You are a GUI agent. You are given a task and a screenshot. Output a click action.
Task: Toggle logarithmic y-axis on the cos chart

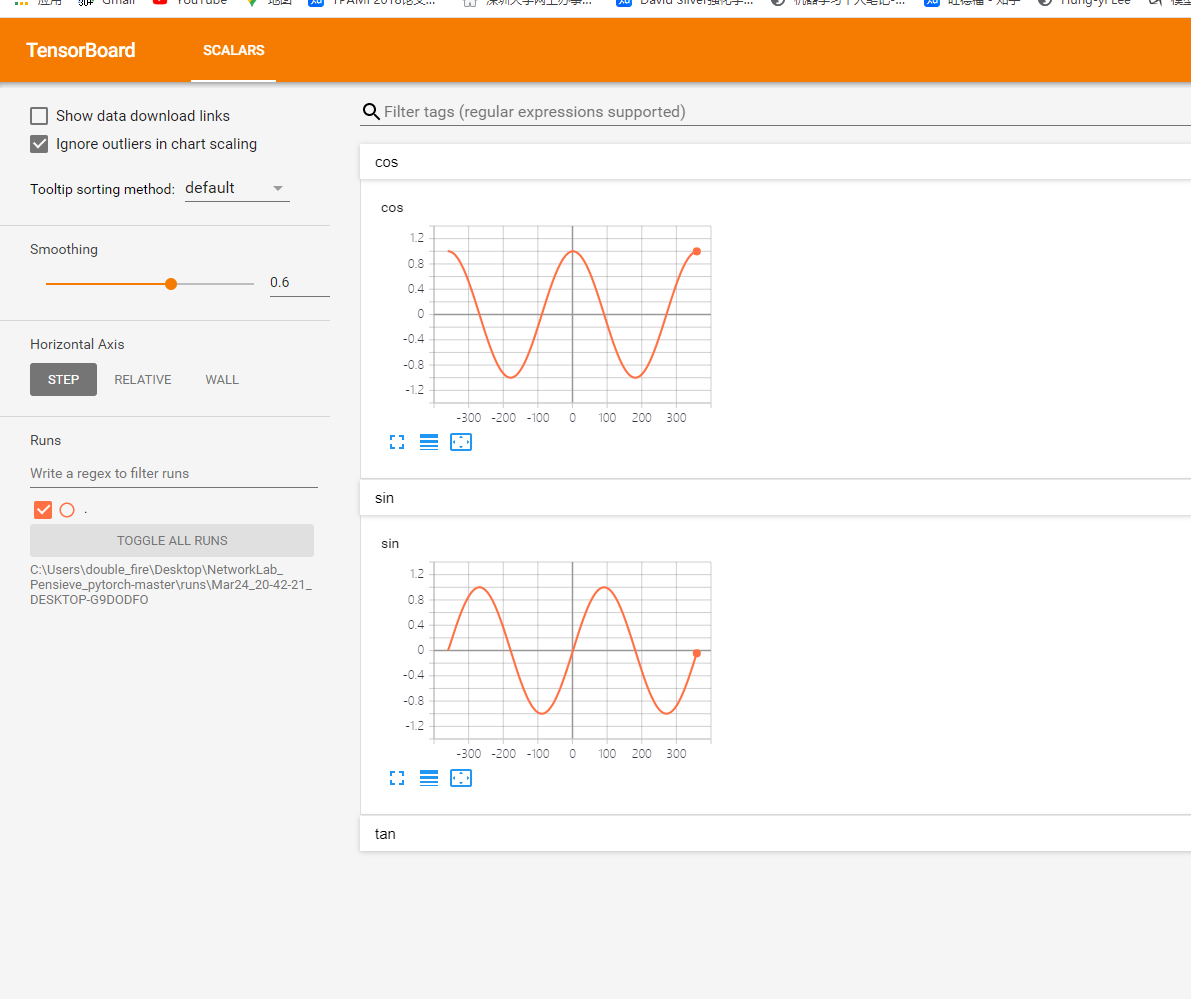pyautogui.click(x=429, y=441)
